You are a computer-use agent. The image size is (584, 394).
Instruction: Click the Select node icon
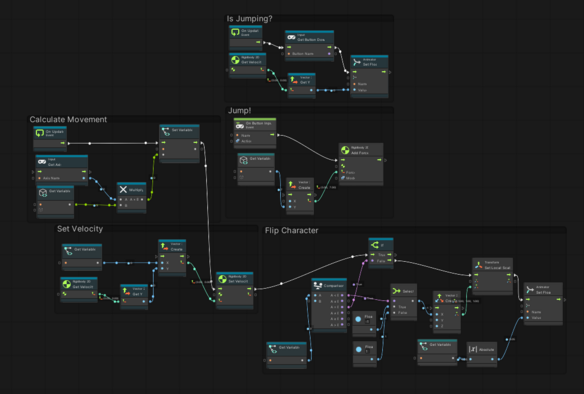point(396,291)
